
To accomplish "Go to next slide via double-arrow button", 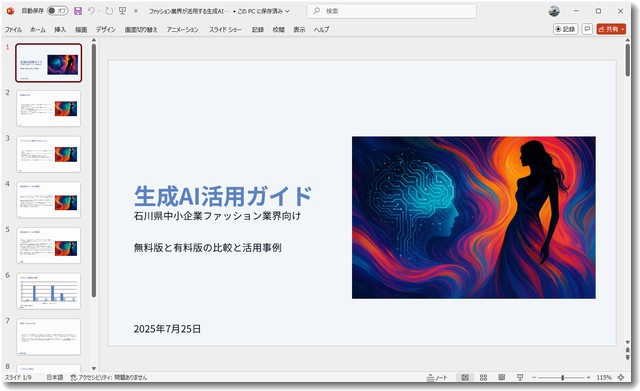I will 627,357.
